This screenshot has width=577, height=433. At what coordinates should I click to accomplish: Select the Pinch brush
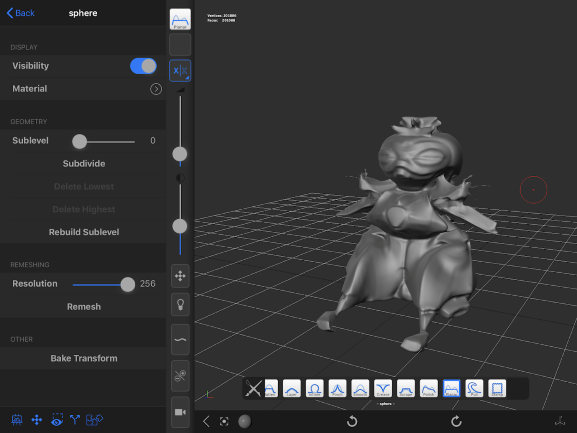337,388
